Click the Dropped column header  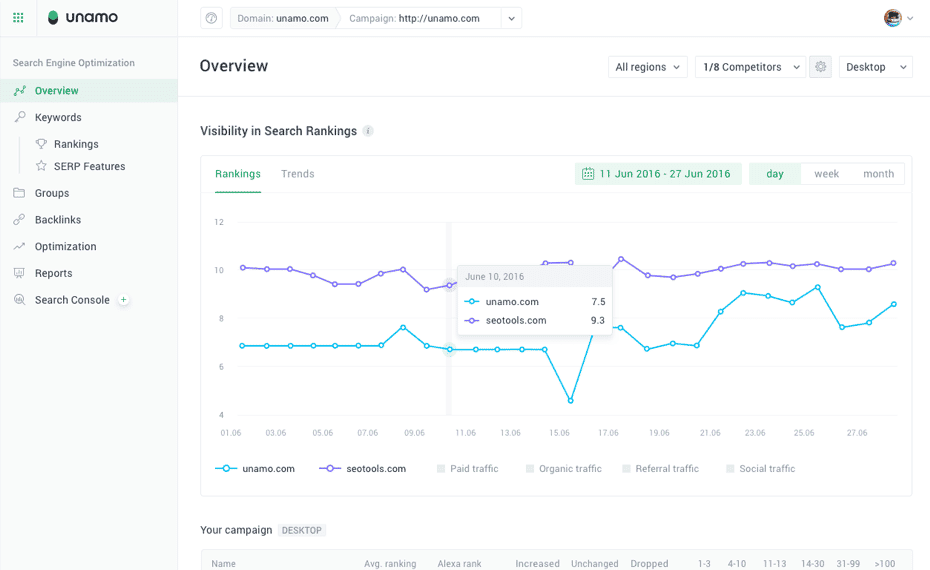click(649, 563)
